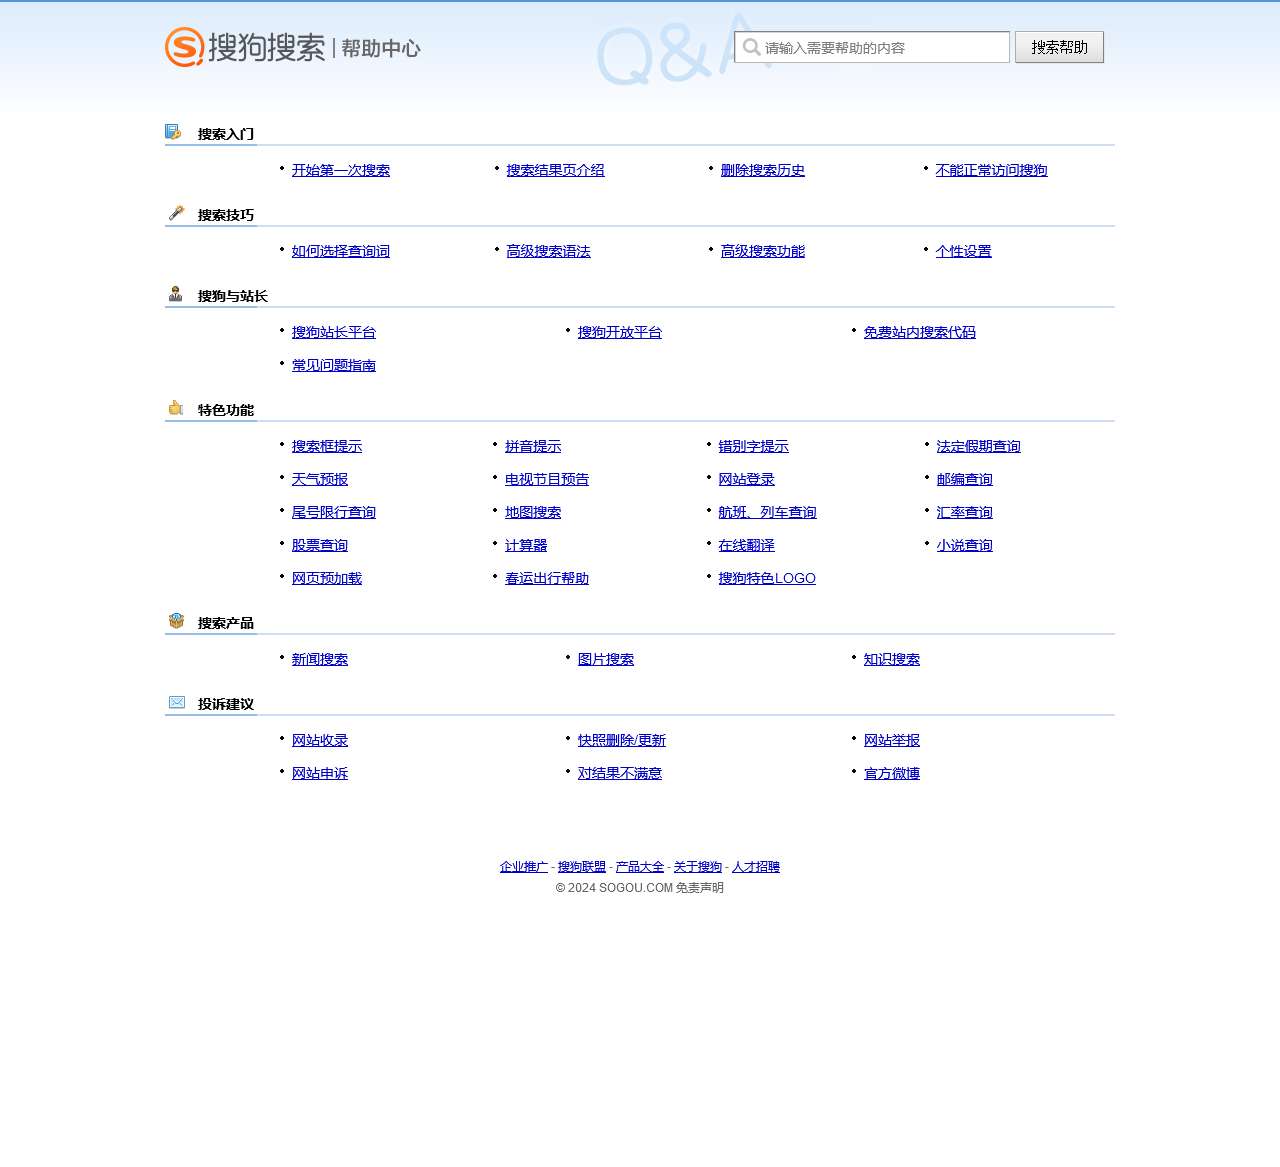1280x1167 pixels.
Task: Click 企业推广 footer link
Action: 524,867
